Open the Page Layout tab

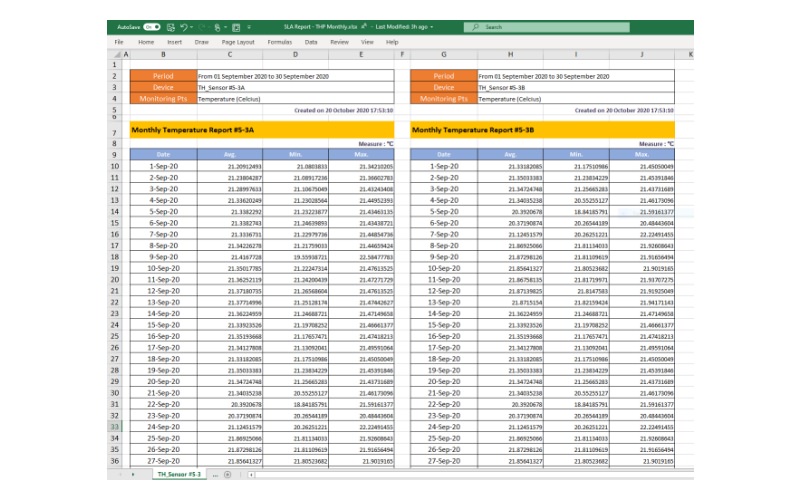click(238, 42)
